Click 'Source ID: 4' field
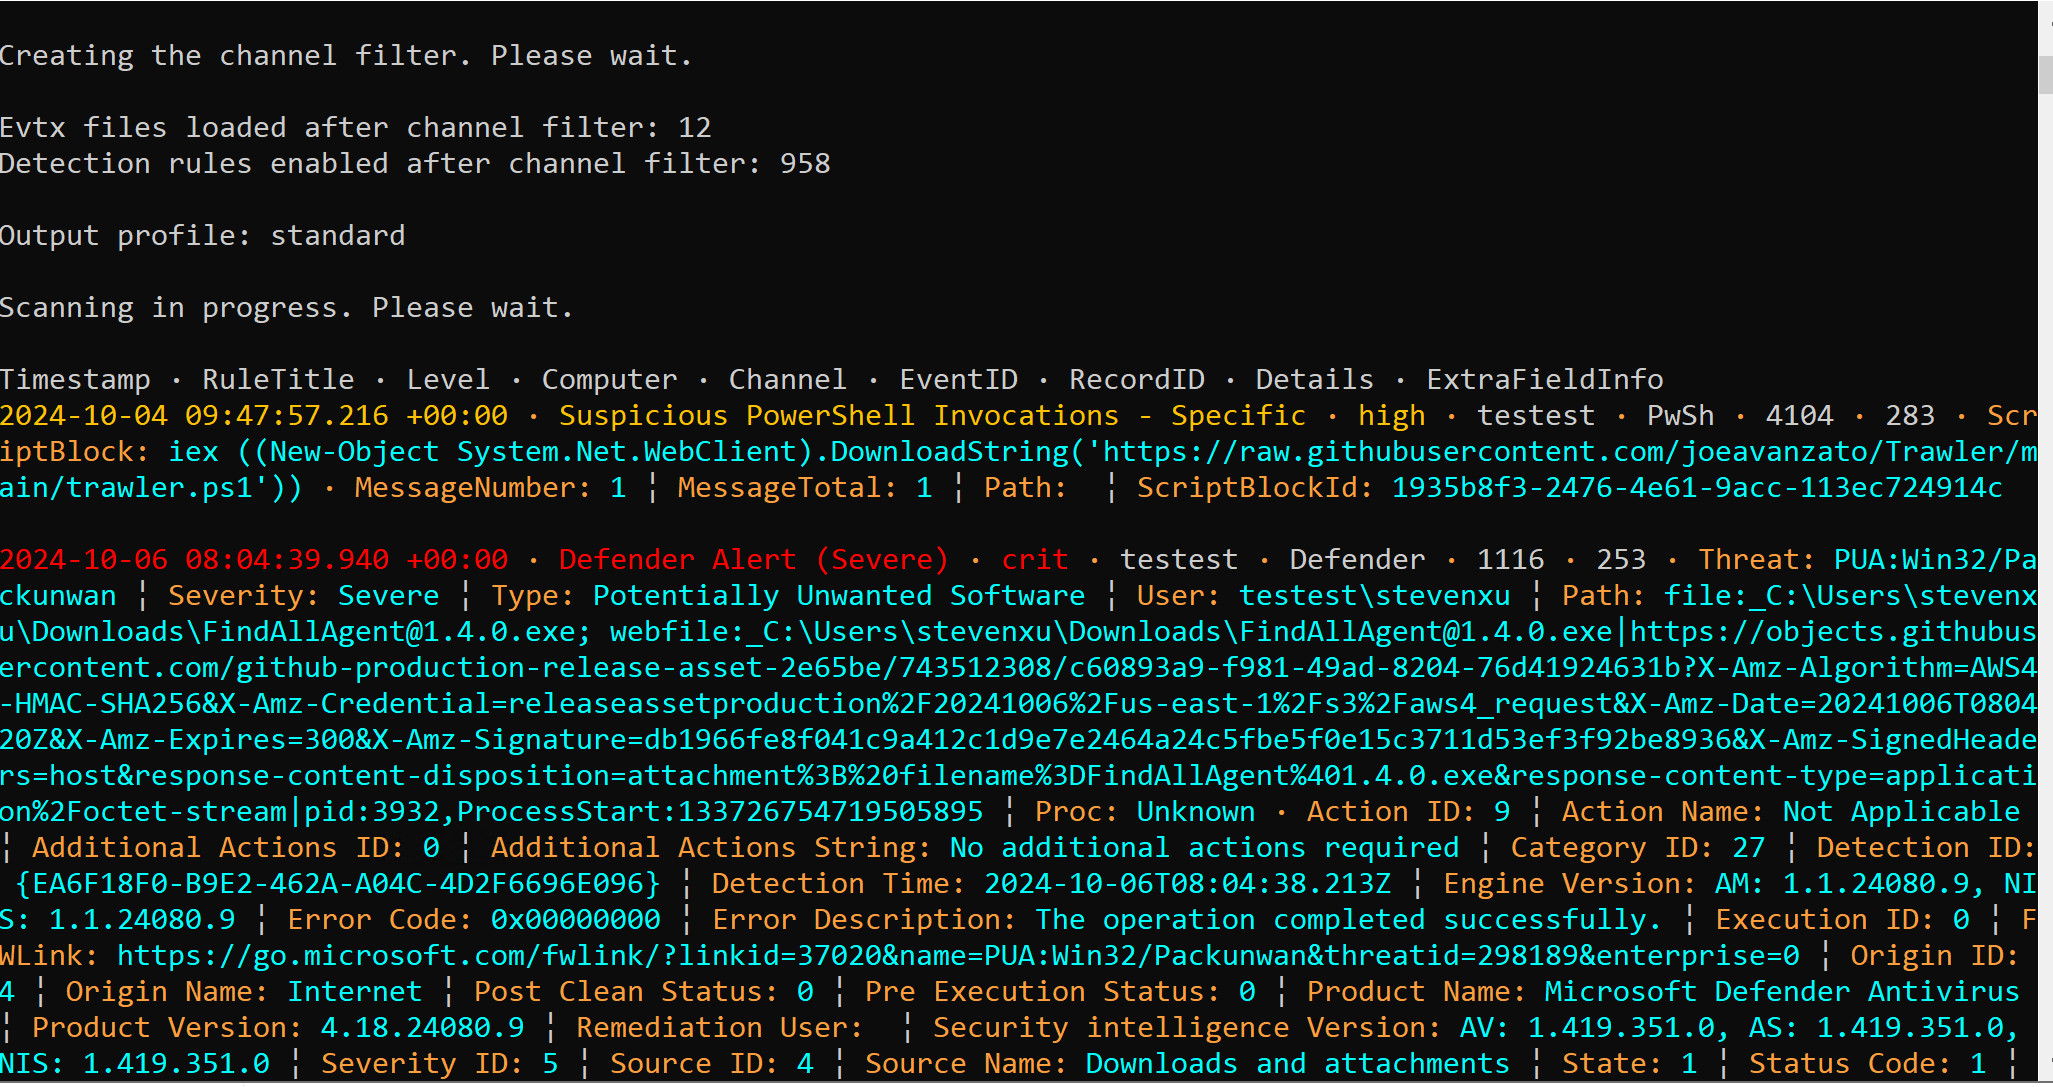 point(711,1064)
